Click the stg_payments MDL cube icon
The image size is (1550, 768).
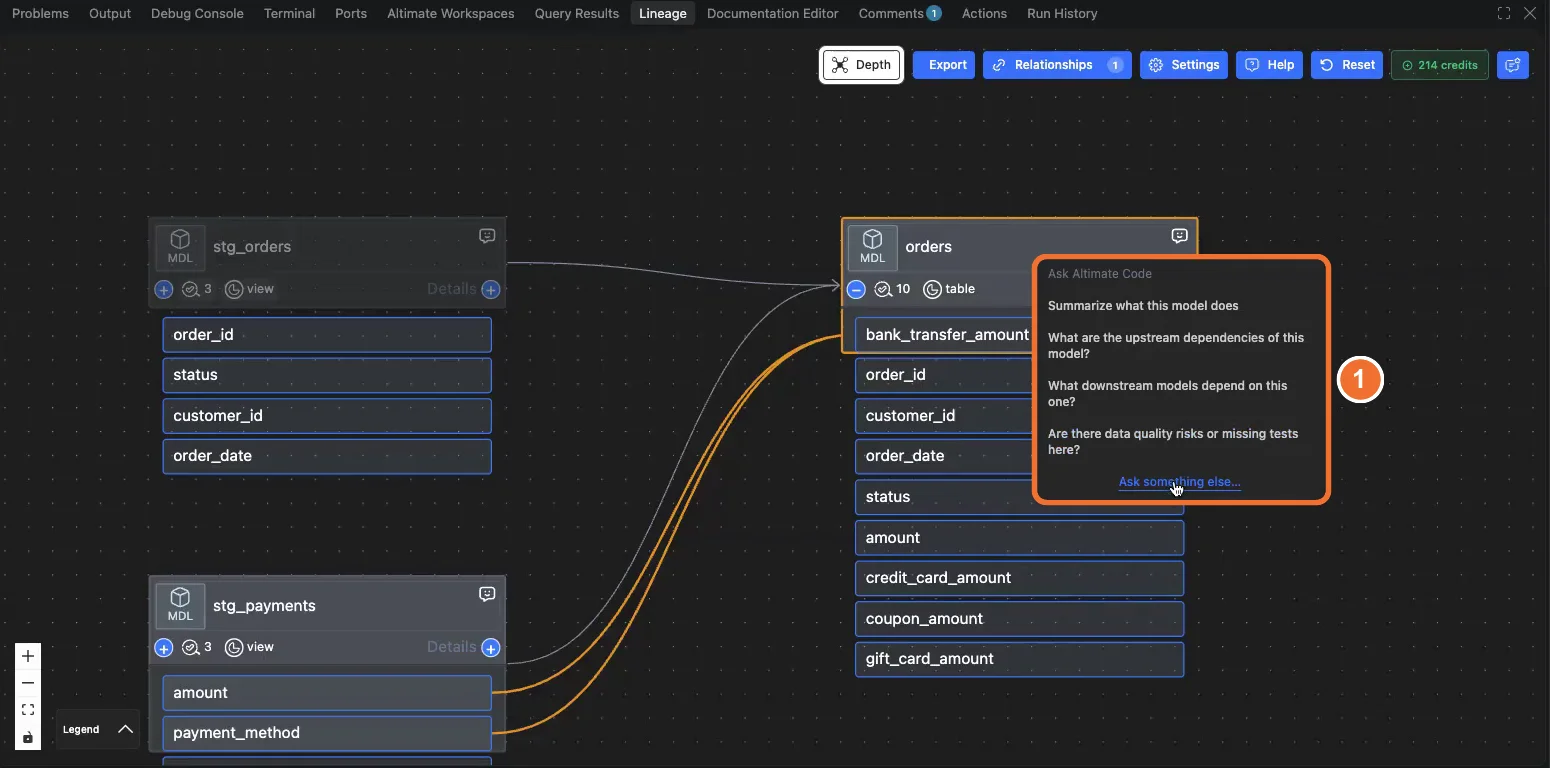[180, 605]
